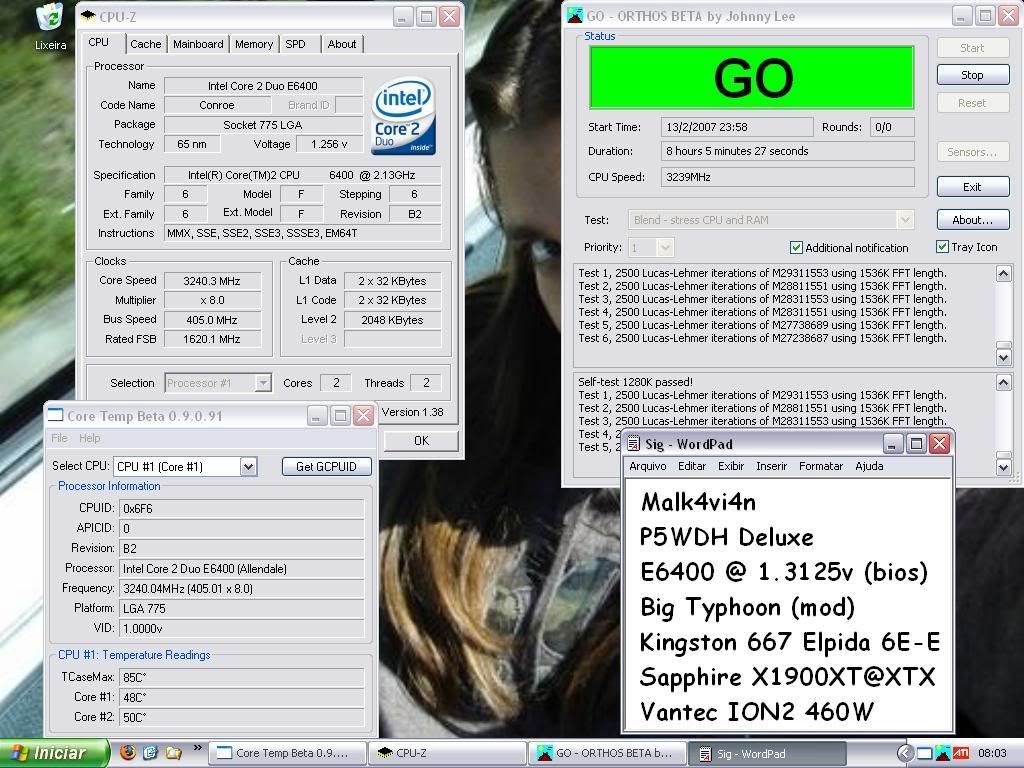Click the Intel Core 2 Duo logo
This screenshot has height=768, width=1024.
coord(403,116)
